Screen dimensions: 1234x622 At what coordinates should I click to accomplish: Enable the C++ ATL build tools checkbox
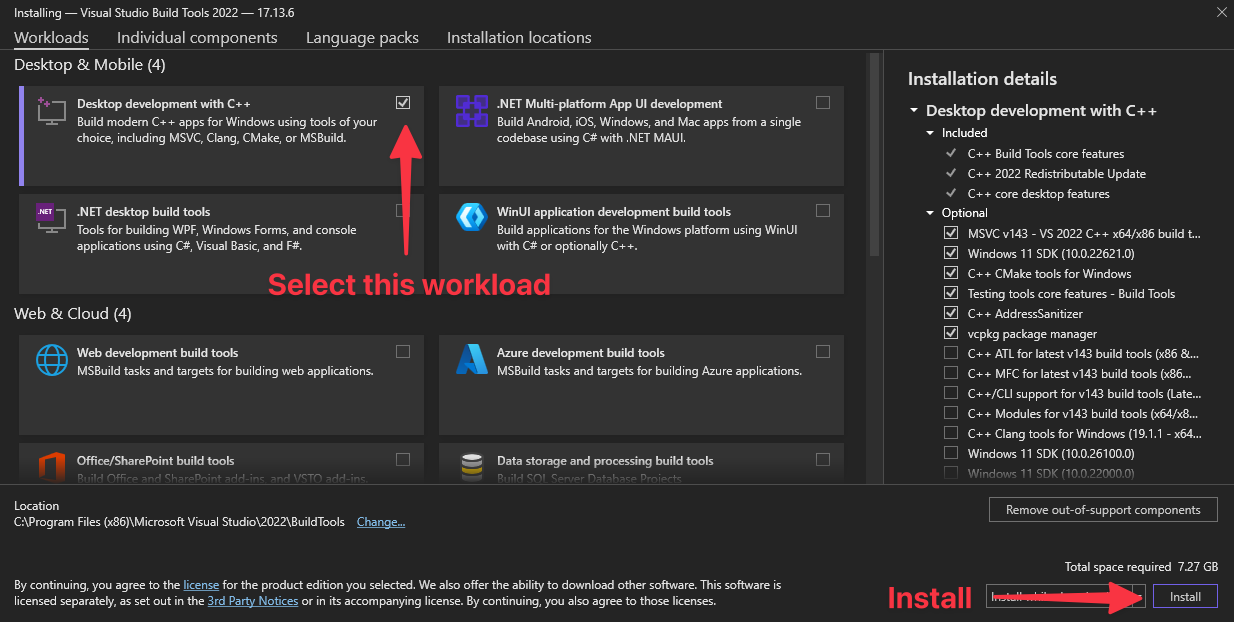coord(950,353)
